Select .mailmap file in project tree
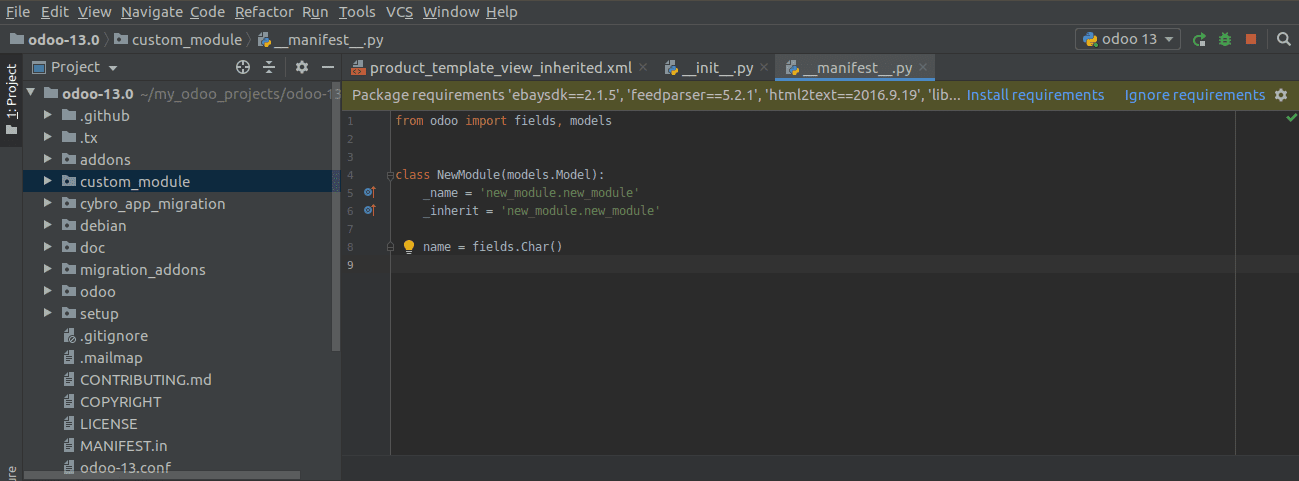 (102, 357)
